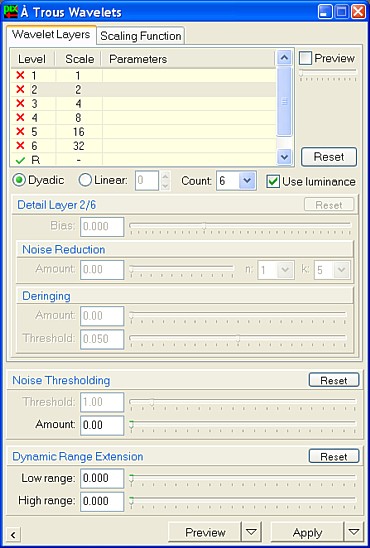The height and width of the screenshot is (548, 370).
Task: Tick the Preview checkbox at top right
Action: [305, 59]
